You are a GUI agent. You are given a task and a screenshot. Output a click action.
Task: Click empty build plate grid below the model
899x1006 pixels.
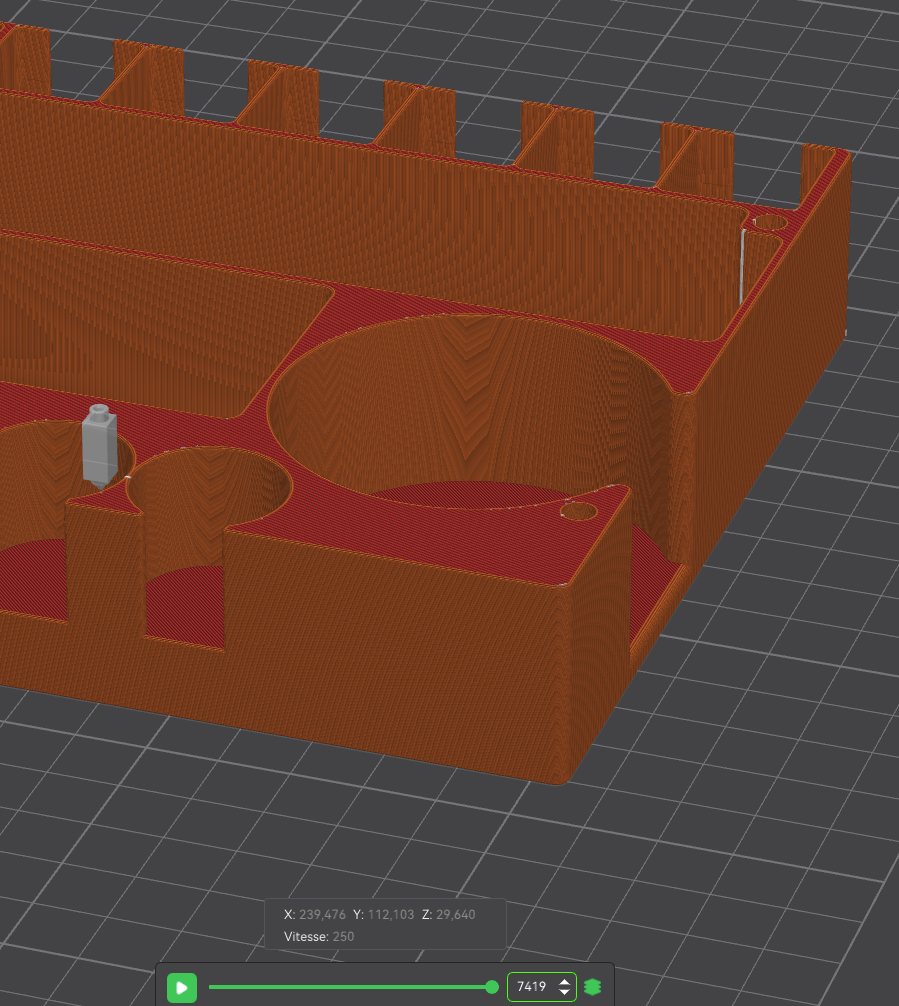tap(449, 847)
